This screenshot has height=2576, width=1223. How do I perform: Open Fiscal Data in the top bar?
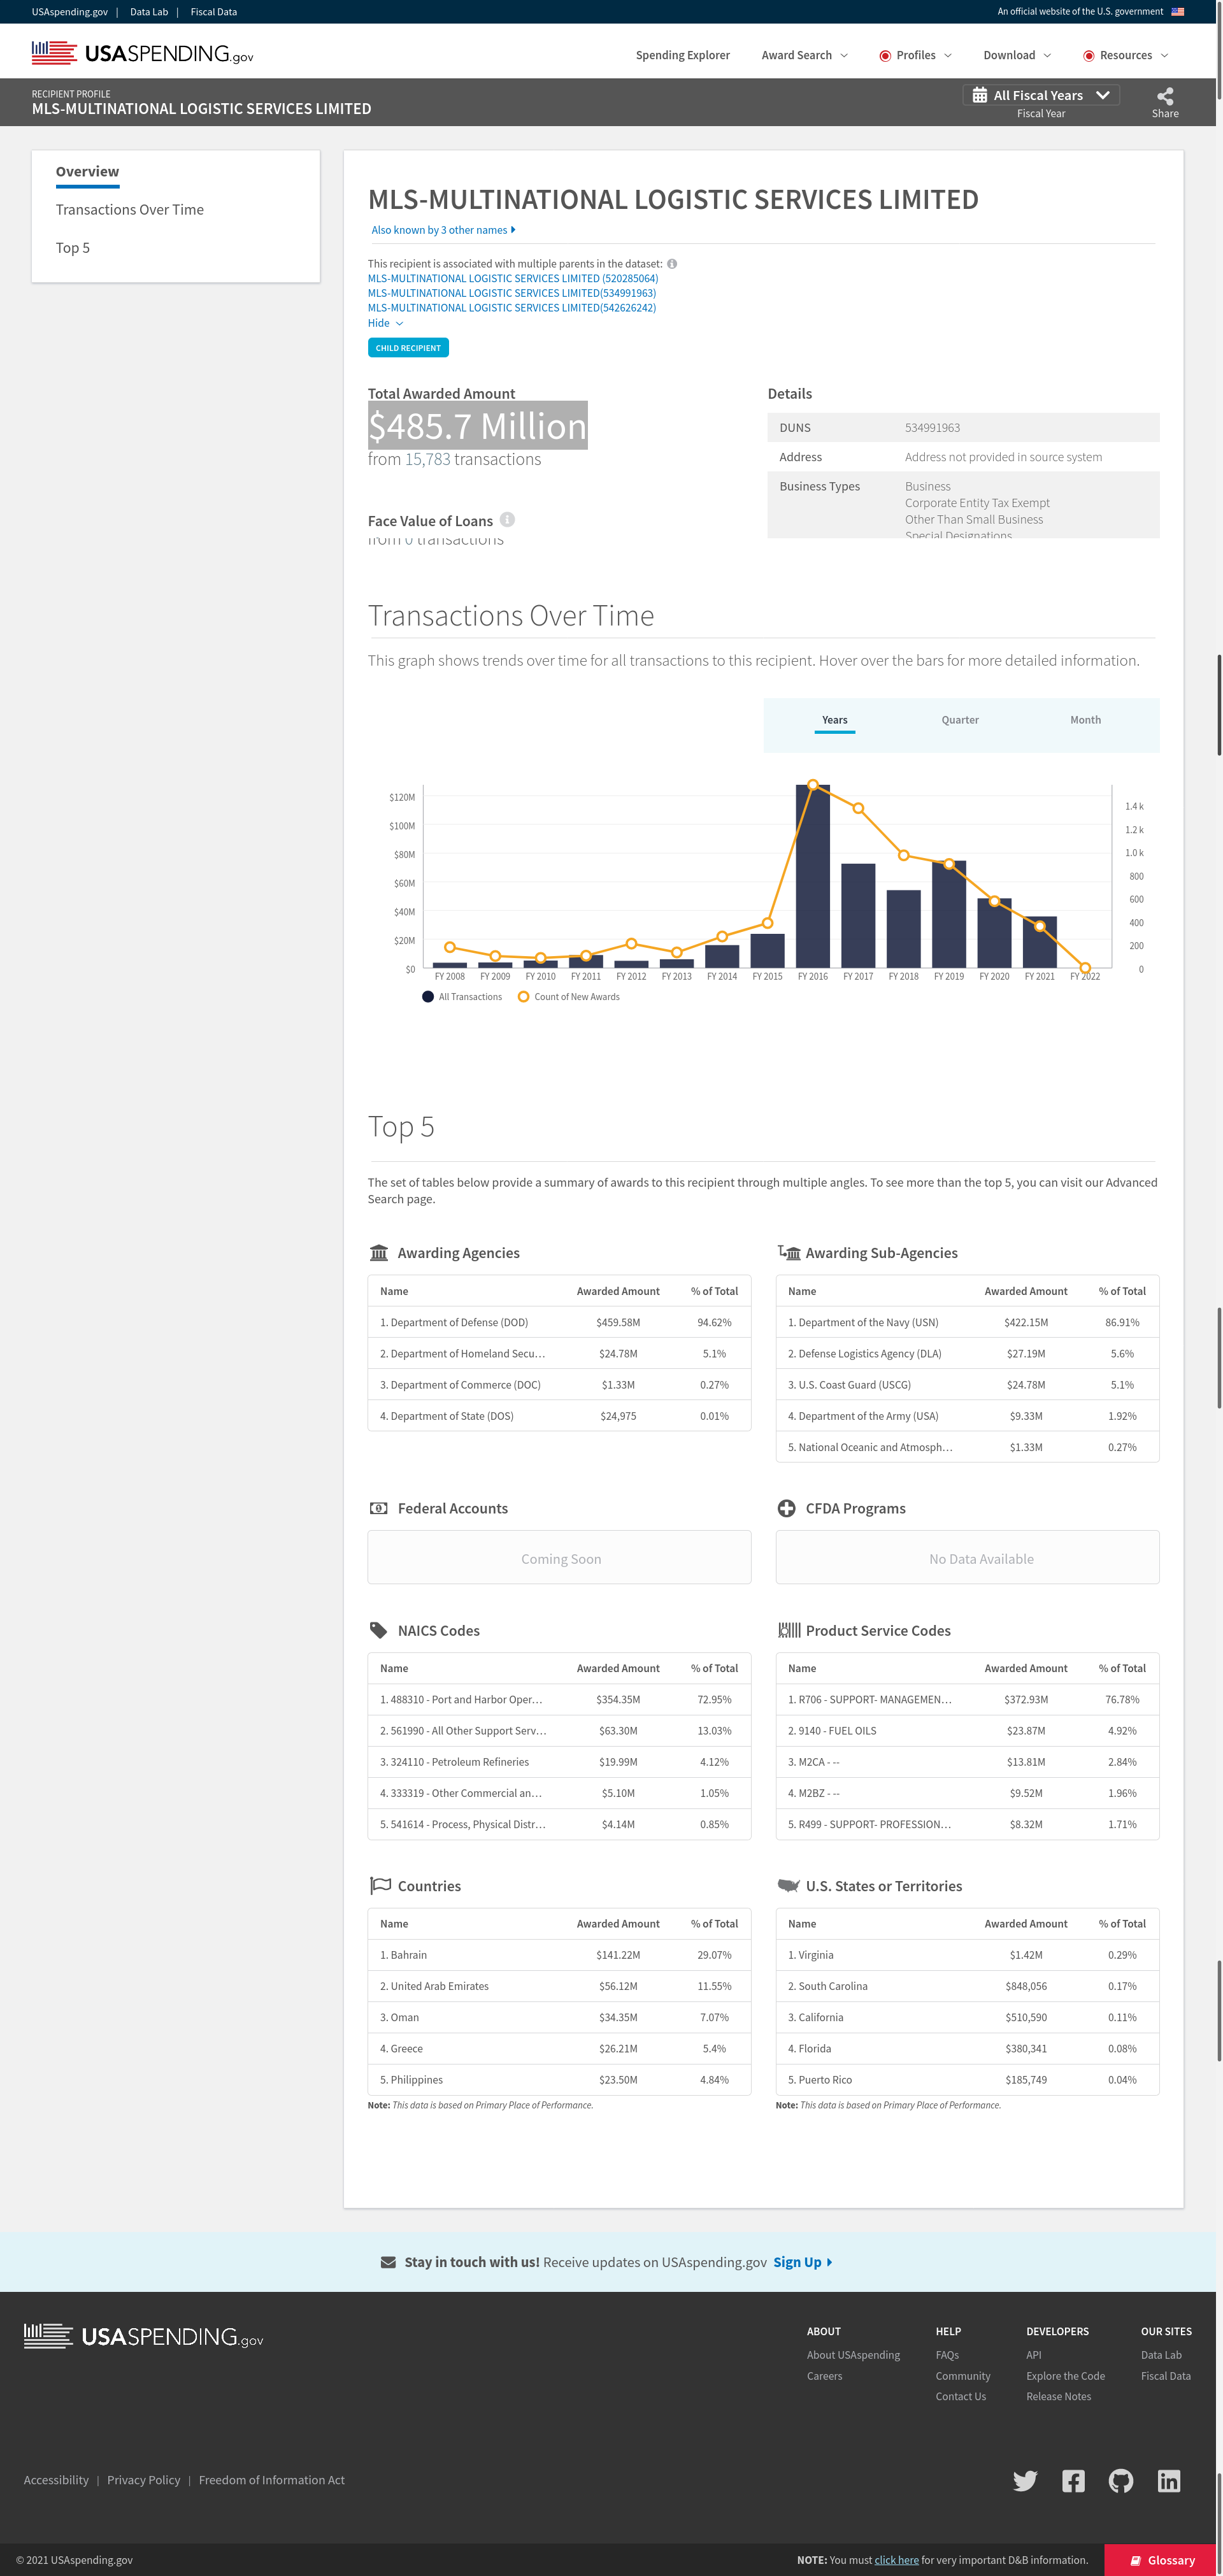click(214, 12)
